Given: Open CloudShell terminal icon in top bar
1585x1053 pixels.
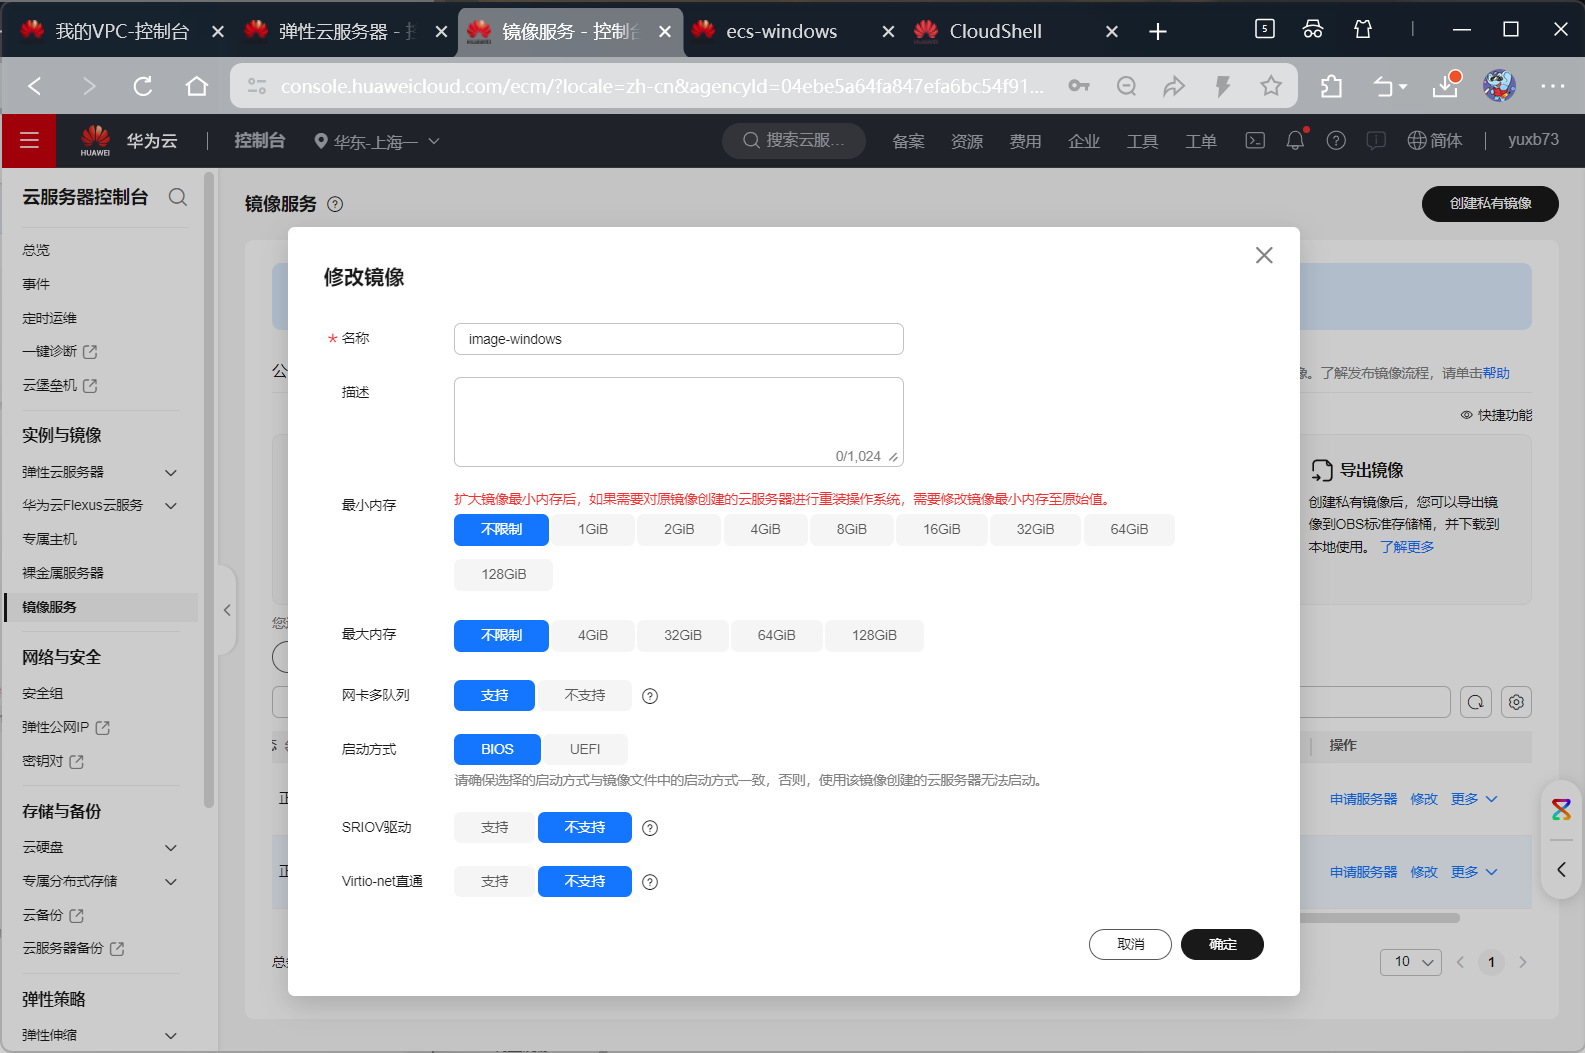Looking at the screenshot, I should (x=1255, y=140).
